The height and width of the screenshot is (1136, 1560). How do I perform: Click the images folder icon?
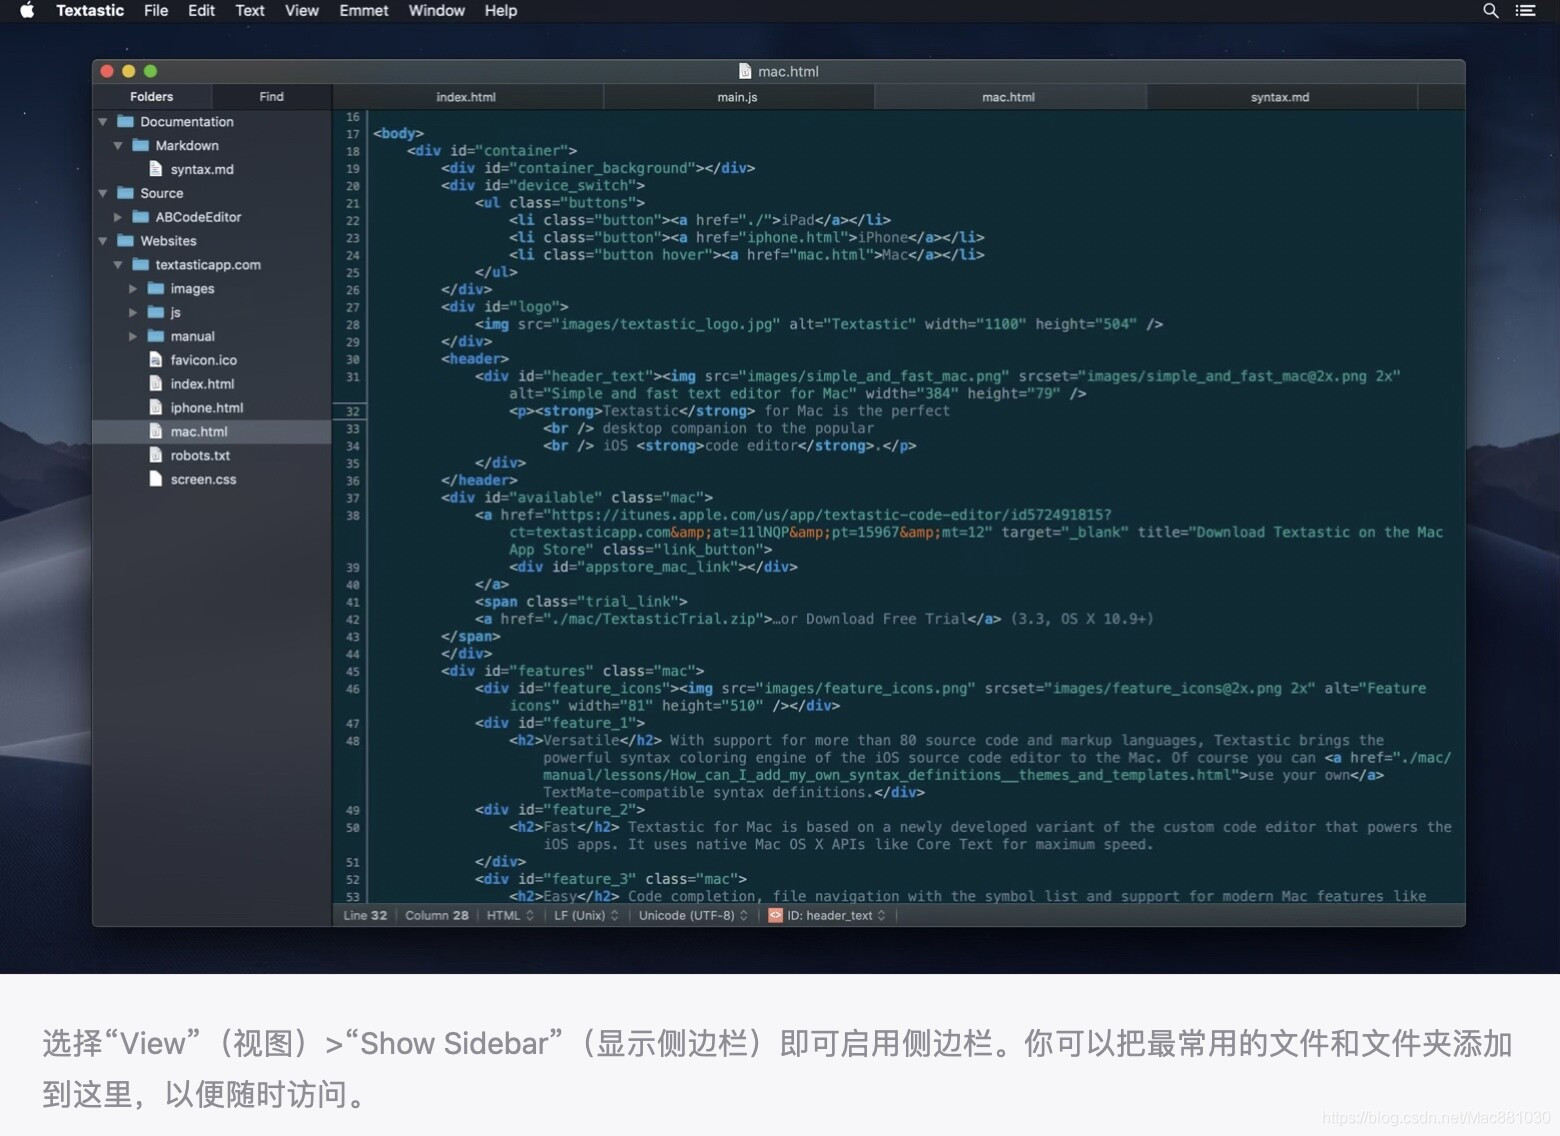156,289
